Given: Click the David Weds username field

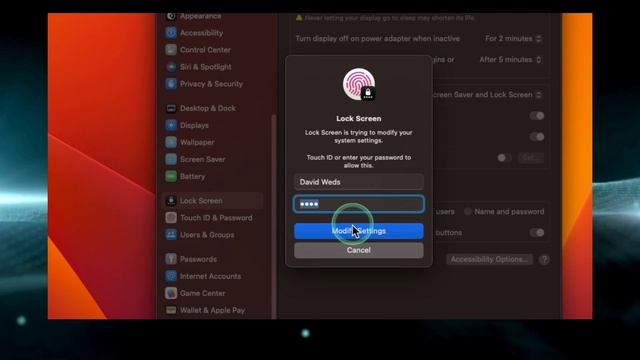Looking at the screenshot, I should pos(359,182).
